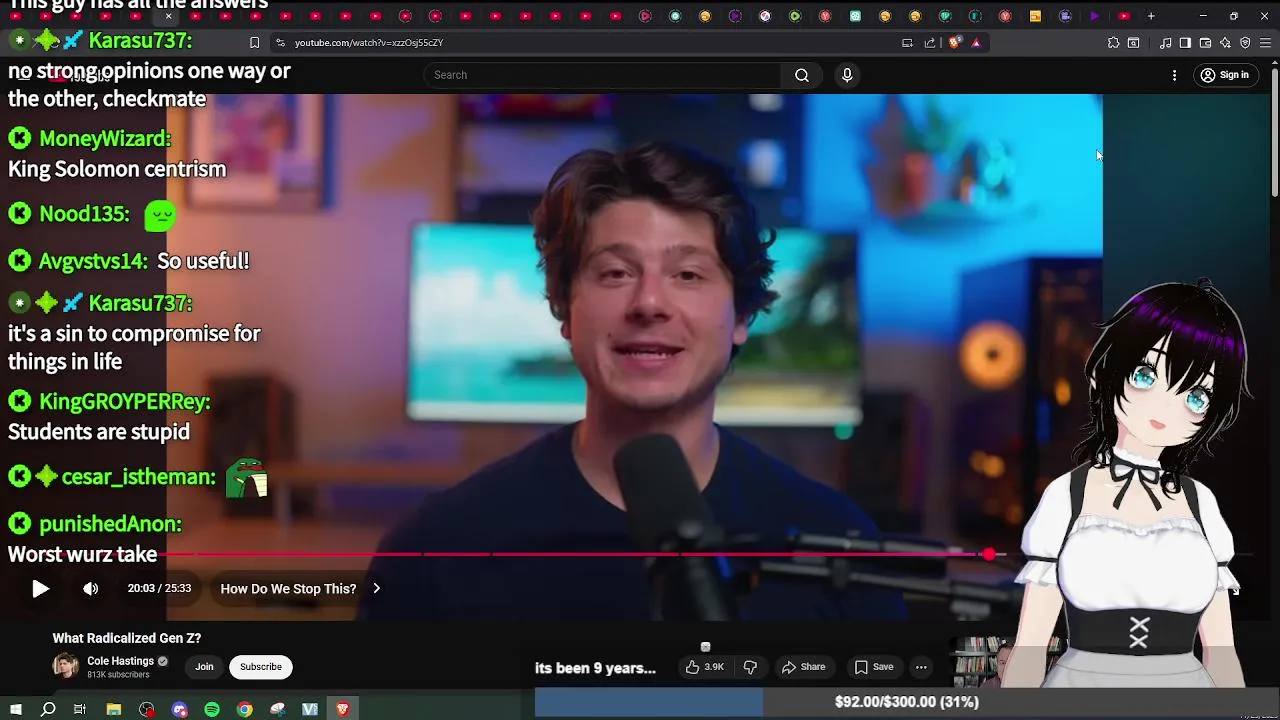This screenshot has width=1280, height=720.
Task: Like the video with thumbs up
Action: tap(704, 667)
